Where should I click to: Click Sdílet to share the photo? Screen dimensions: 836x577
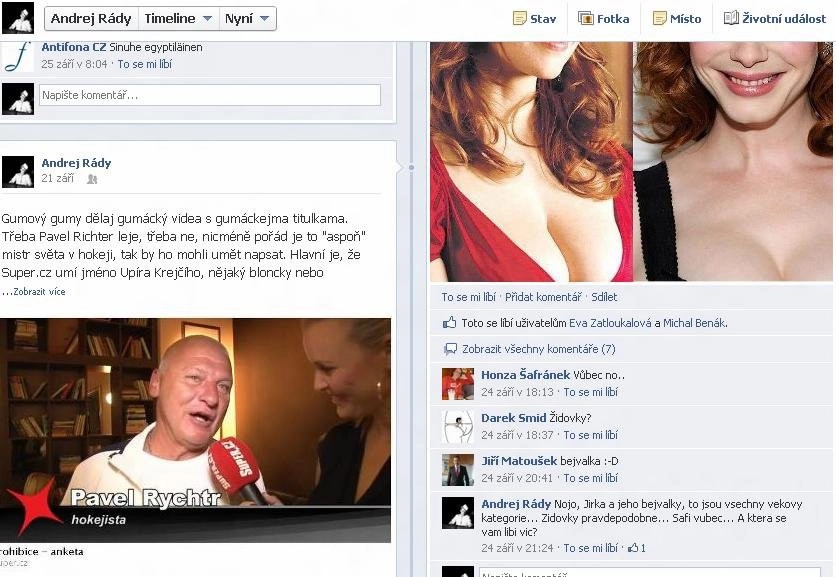click(x=604, y=297)
